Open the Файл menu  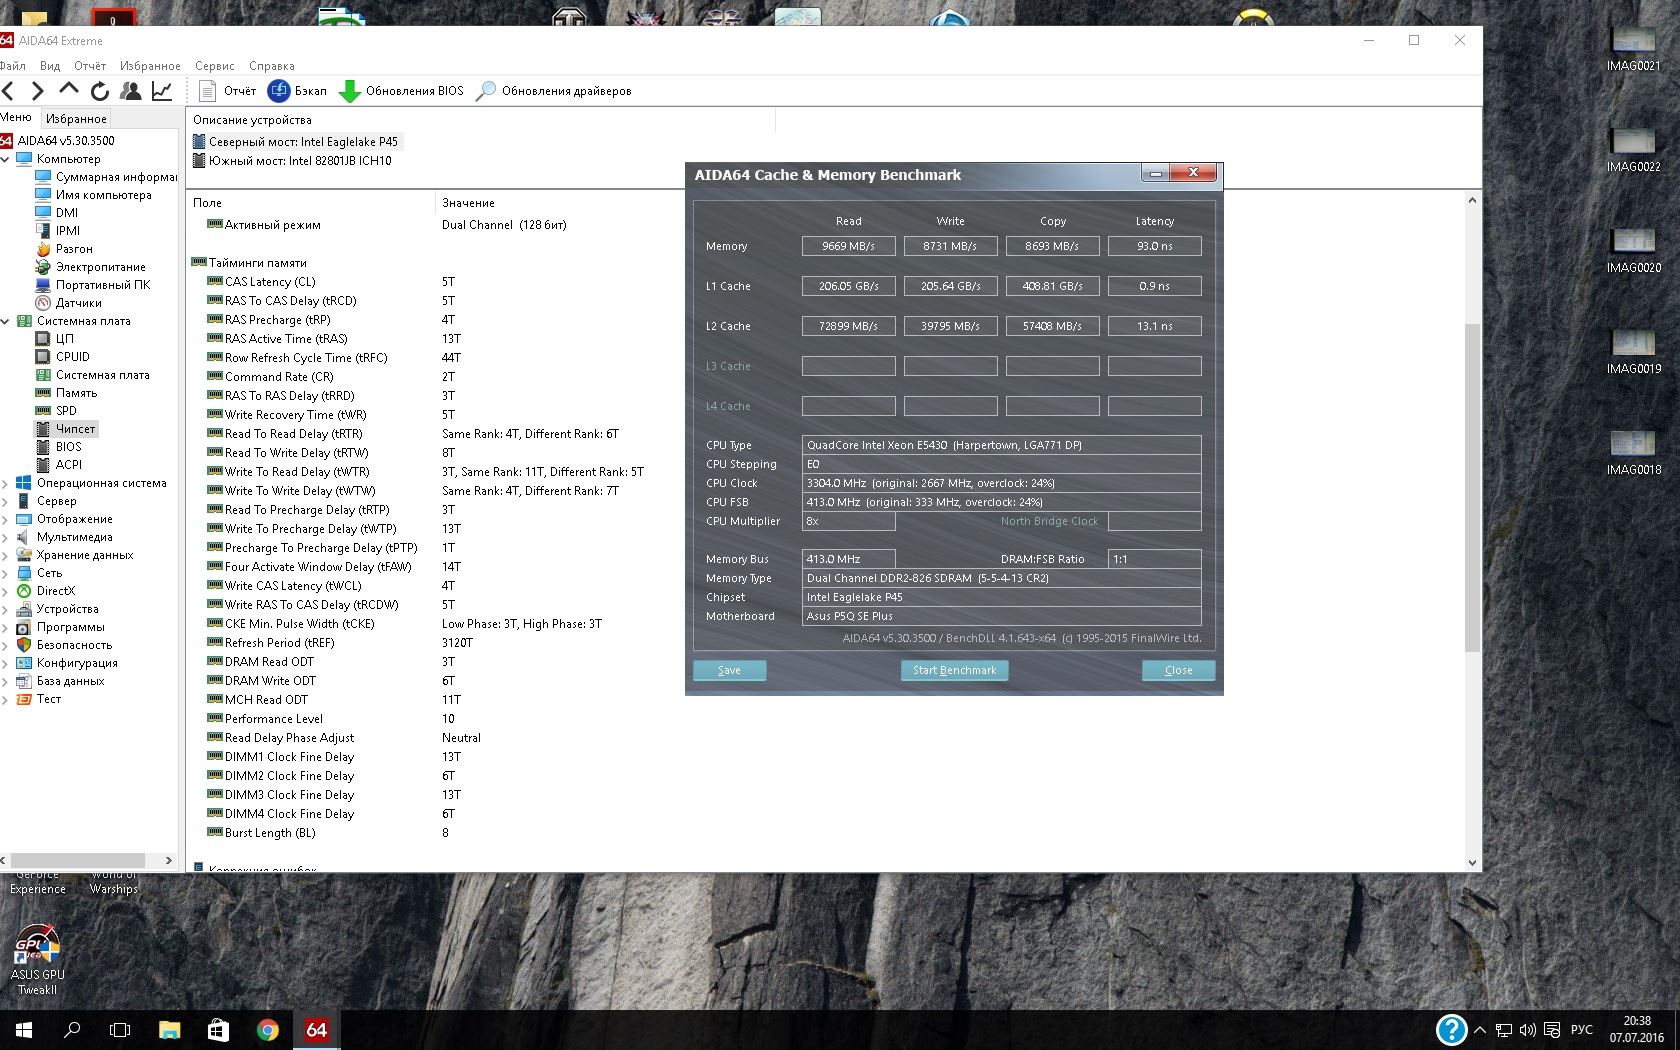click(13, 66)
